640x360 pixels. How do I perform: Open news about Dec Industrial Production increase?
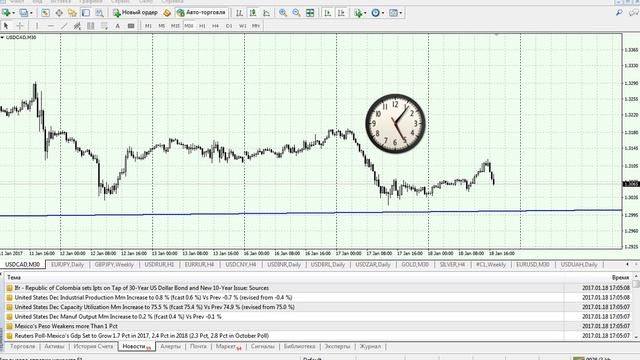pyautogui.click(x=153, y=298)
